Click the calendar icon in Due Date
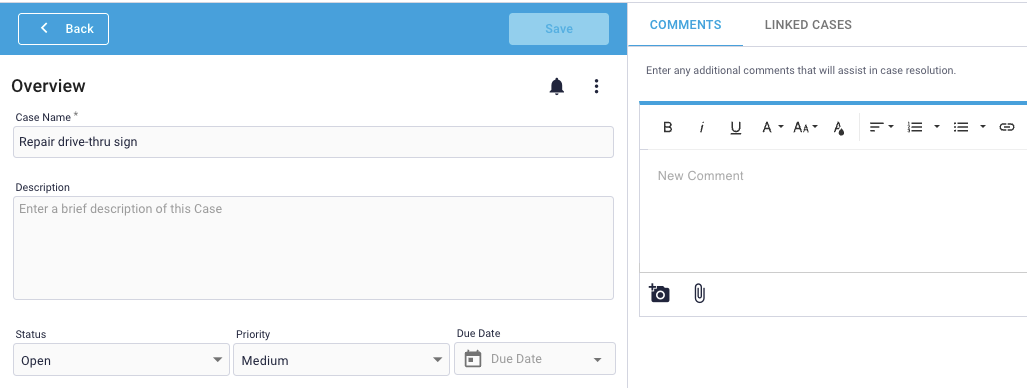Screen dimensions: 1027x388 (x=473, y=359)
